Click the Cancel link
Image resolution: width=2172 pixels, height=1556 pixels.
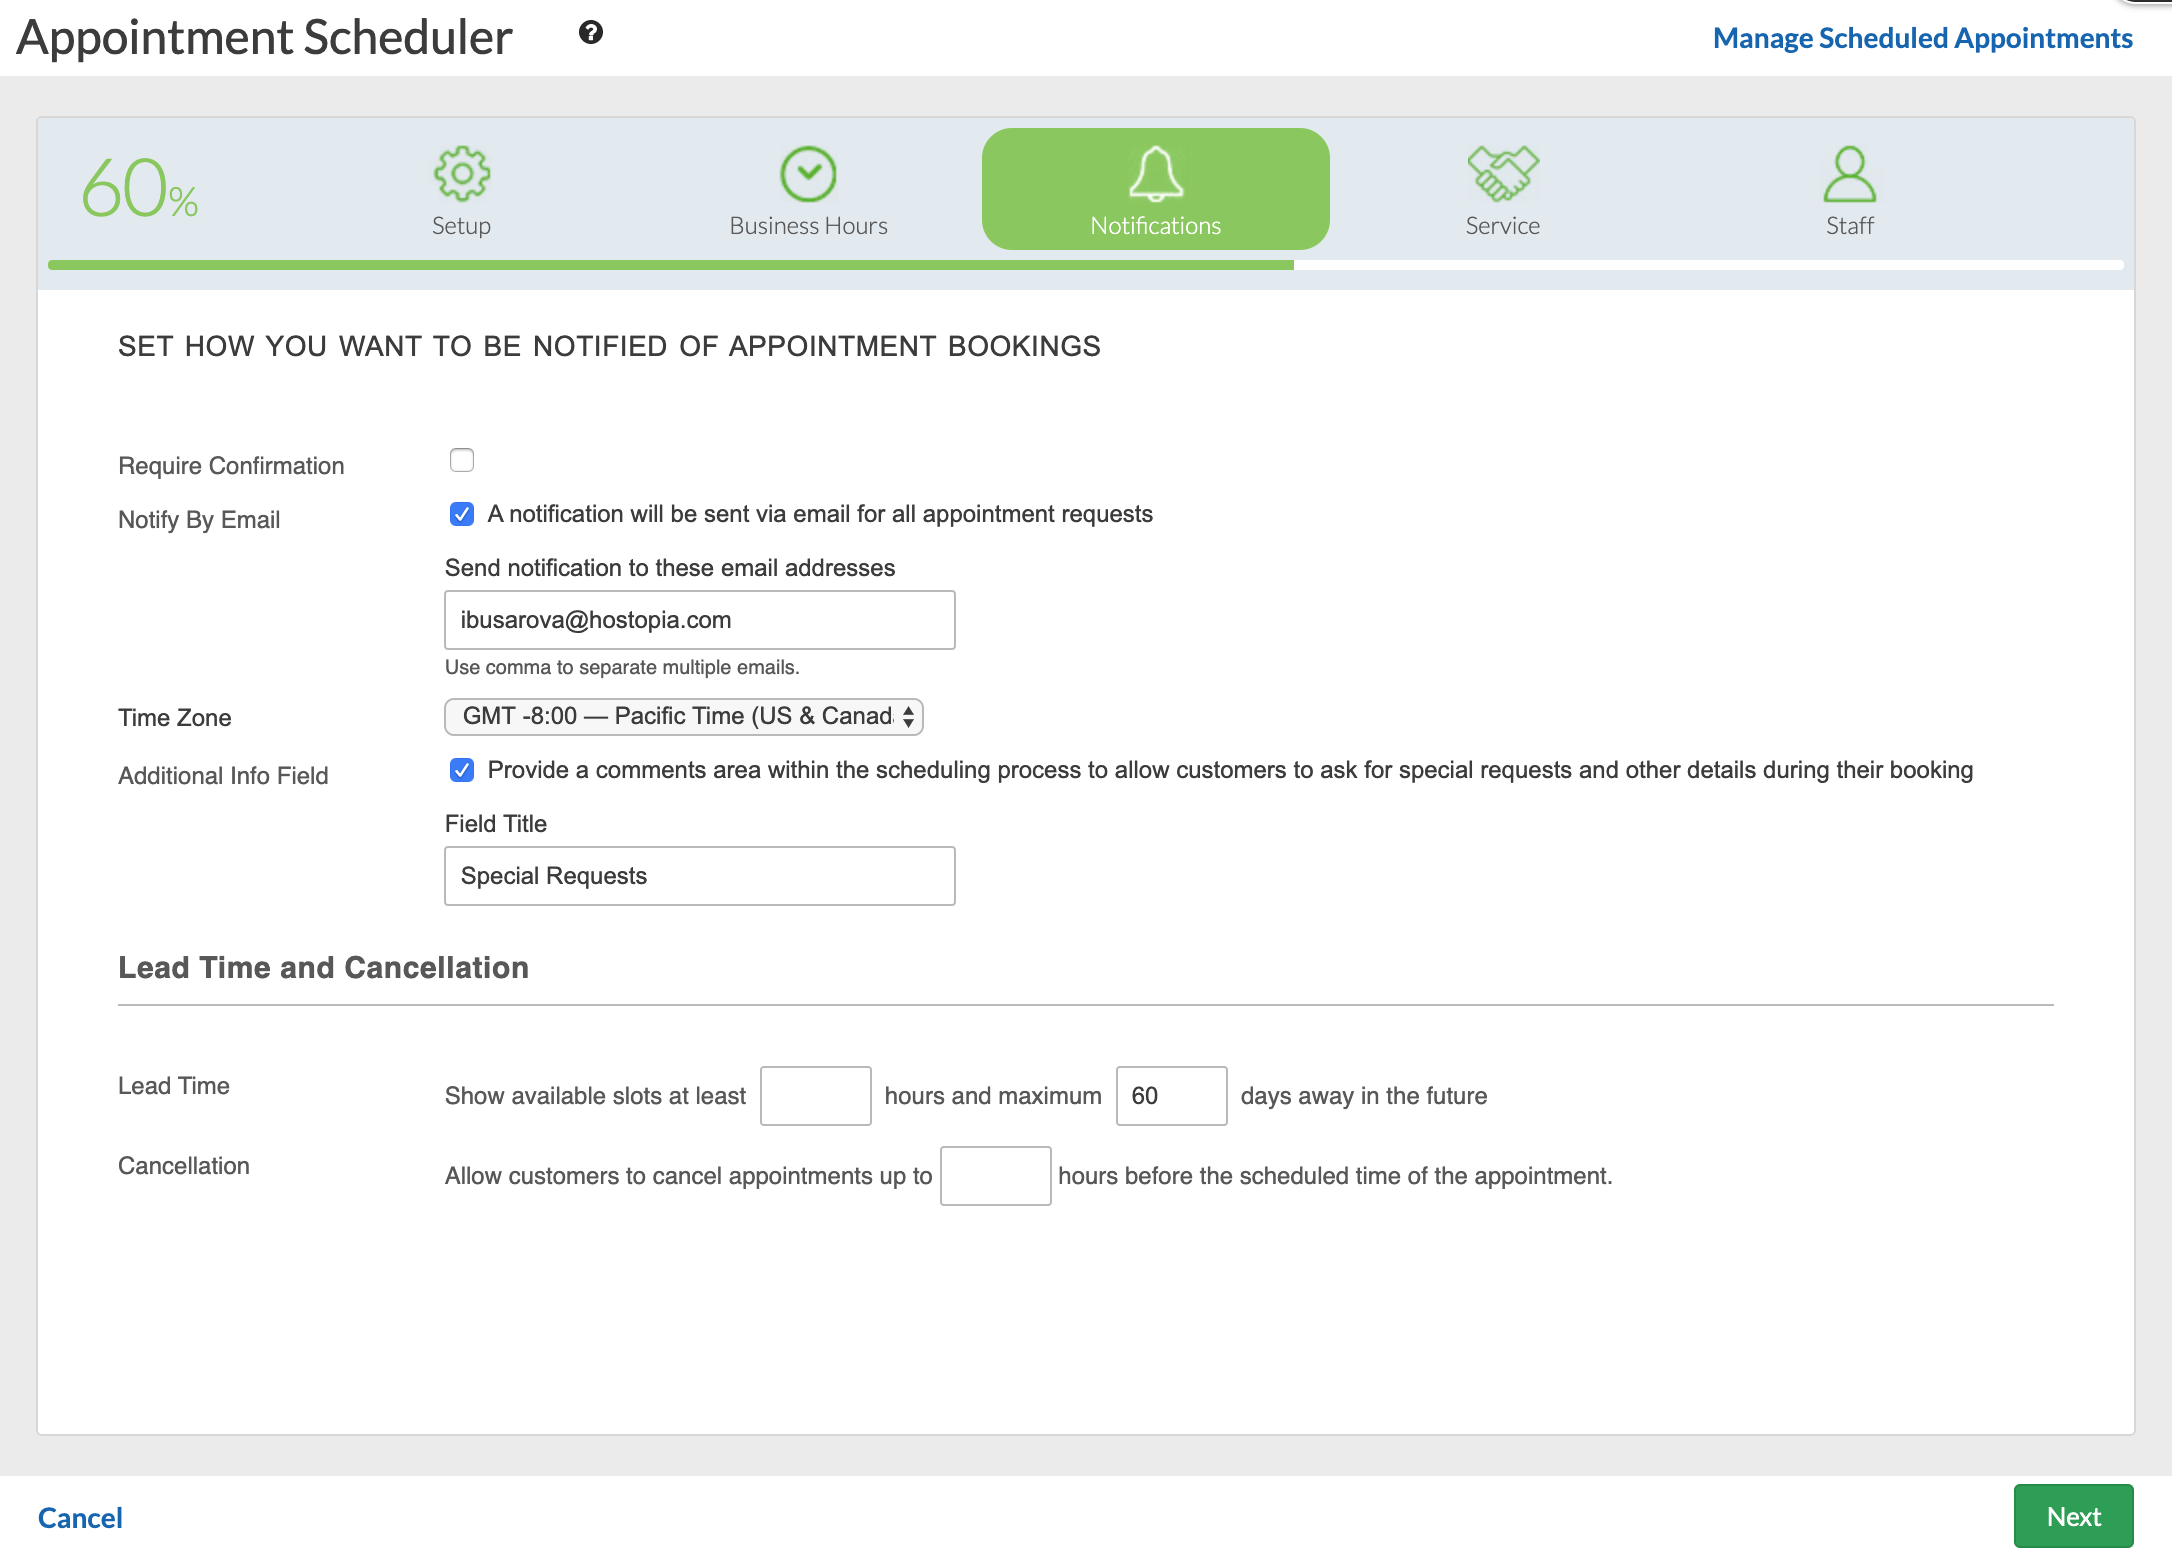[80, 1518]
